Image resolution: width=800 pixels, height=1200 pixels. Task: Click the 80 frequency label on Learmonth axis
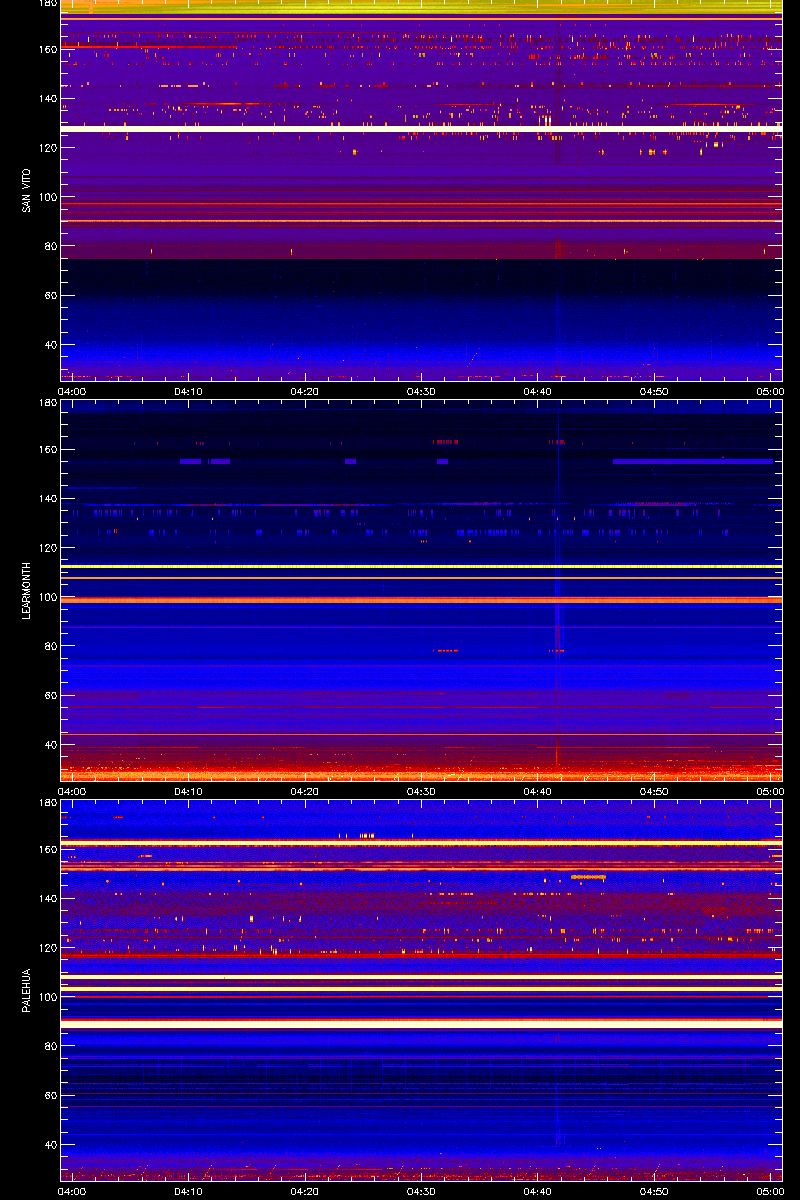49,646
